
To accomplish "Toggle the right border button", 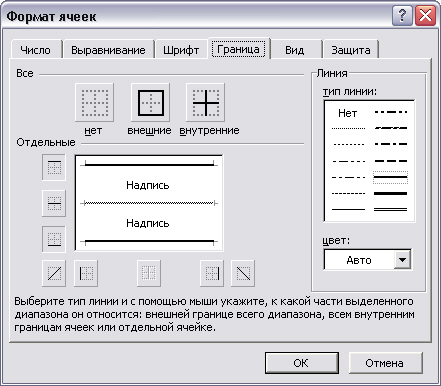I will click(212, 273).
